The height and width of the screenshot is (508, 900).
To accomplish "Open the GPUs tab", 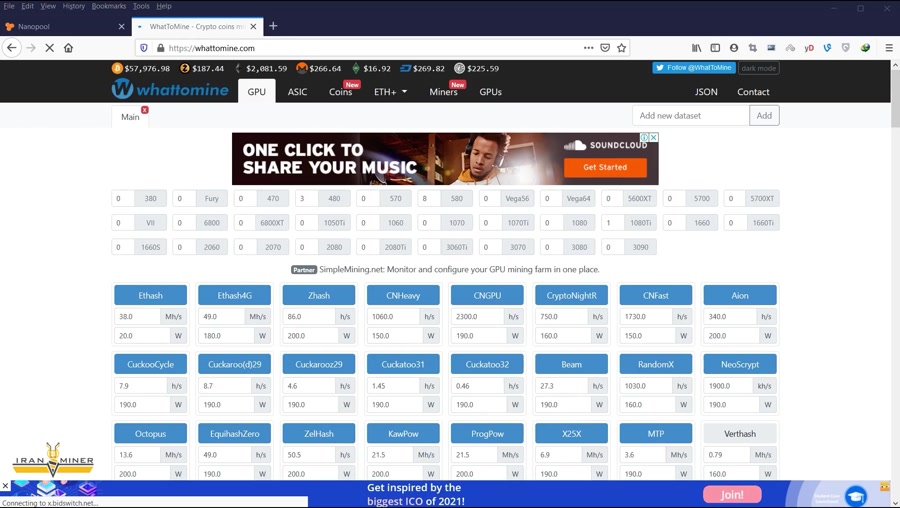I will (491, 91).
